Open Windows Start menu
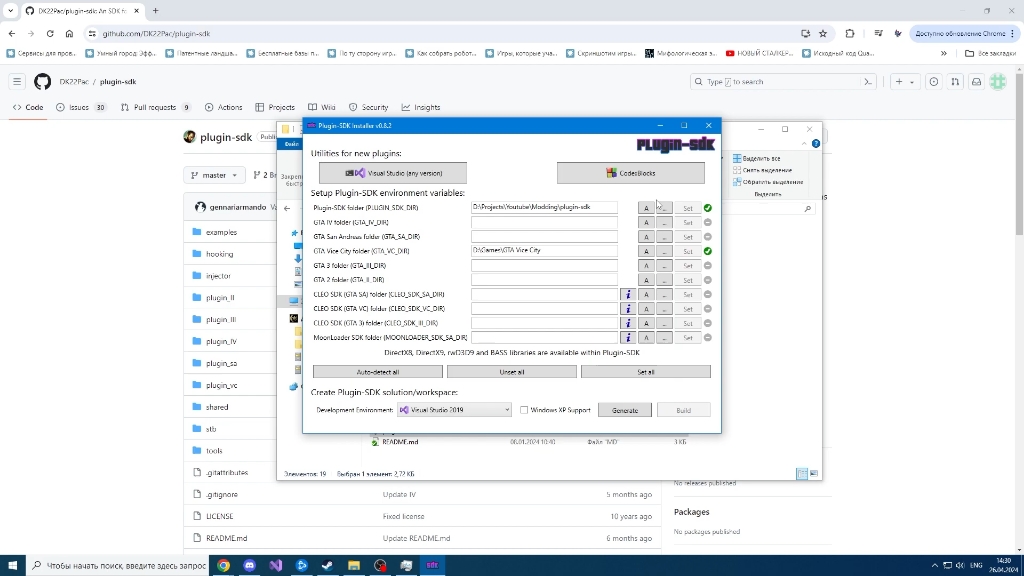Image resolution: width=1024 pixels, height=576 pixels. 12,566
